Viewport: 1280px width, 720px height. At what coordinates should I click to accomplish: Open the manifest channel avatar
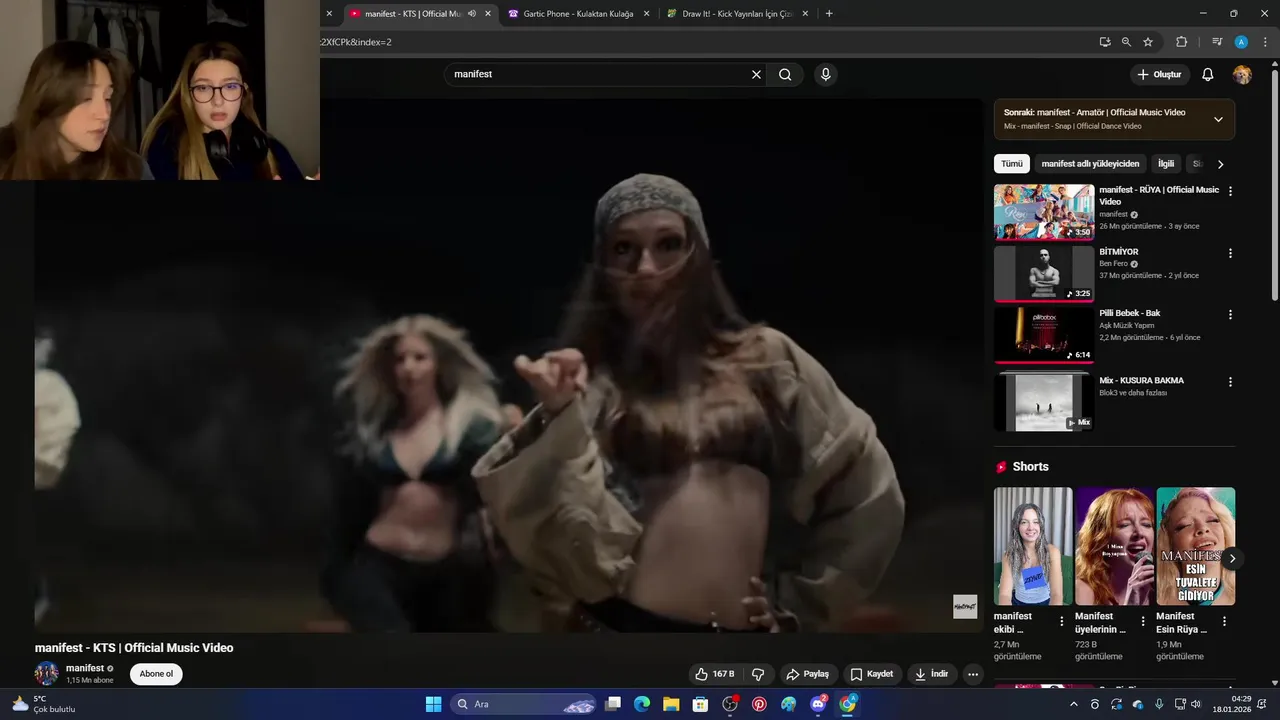47,673
